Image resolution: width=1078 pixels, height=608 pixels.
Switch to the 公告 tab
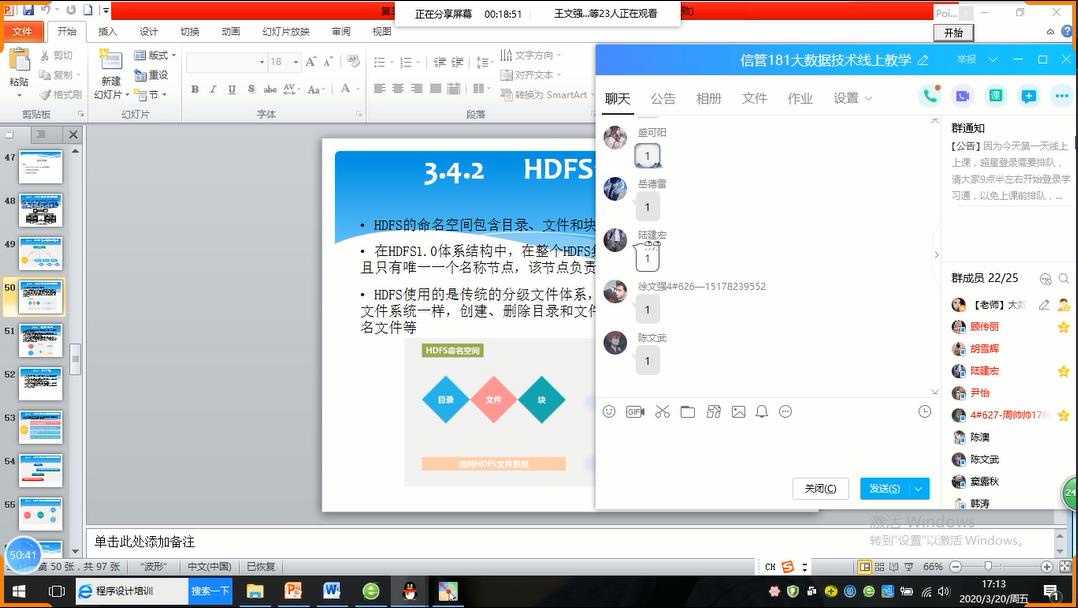click(663, 98)
